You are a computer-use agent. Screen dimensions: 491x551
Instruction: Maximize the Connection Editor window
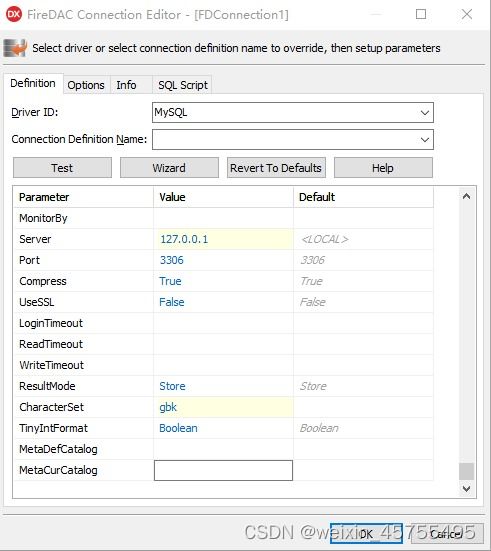coord(421,14)
